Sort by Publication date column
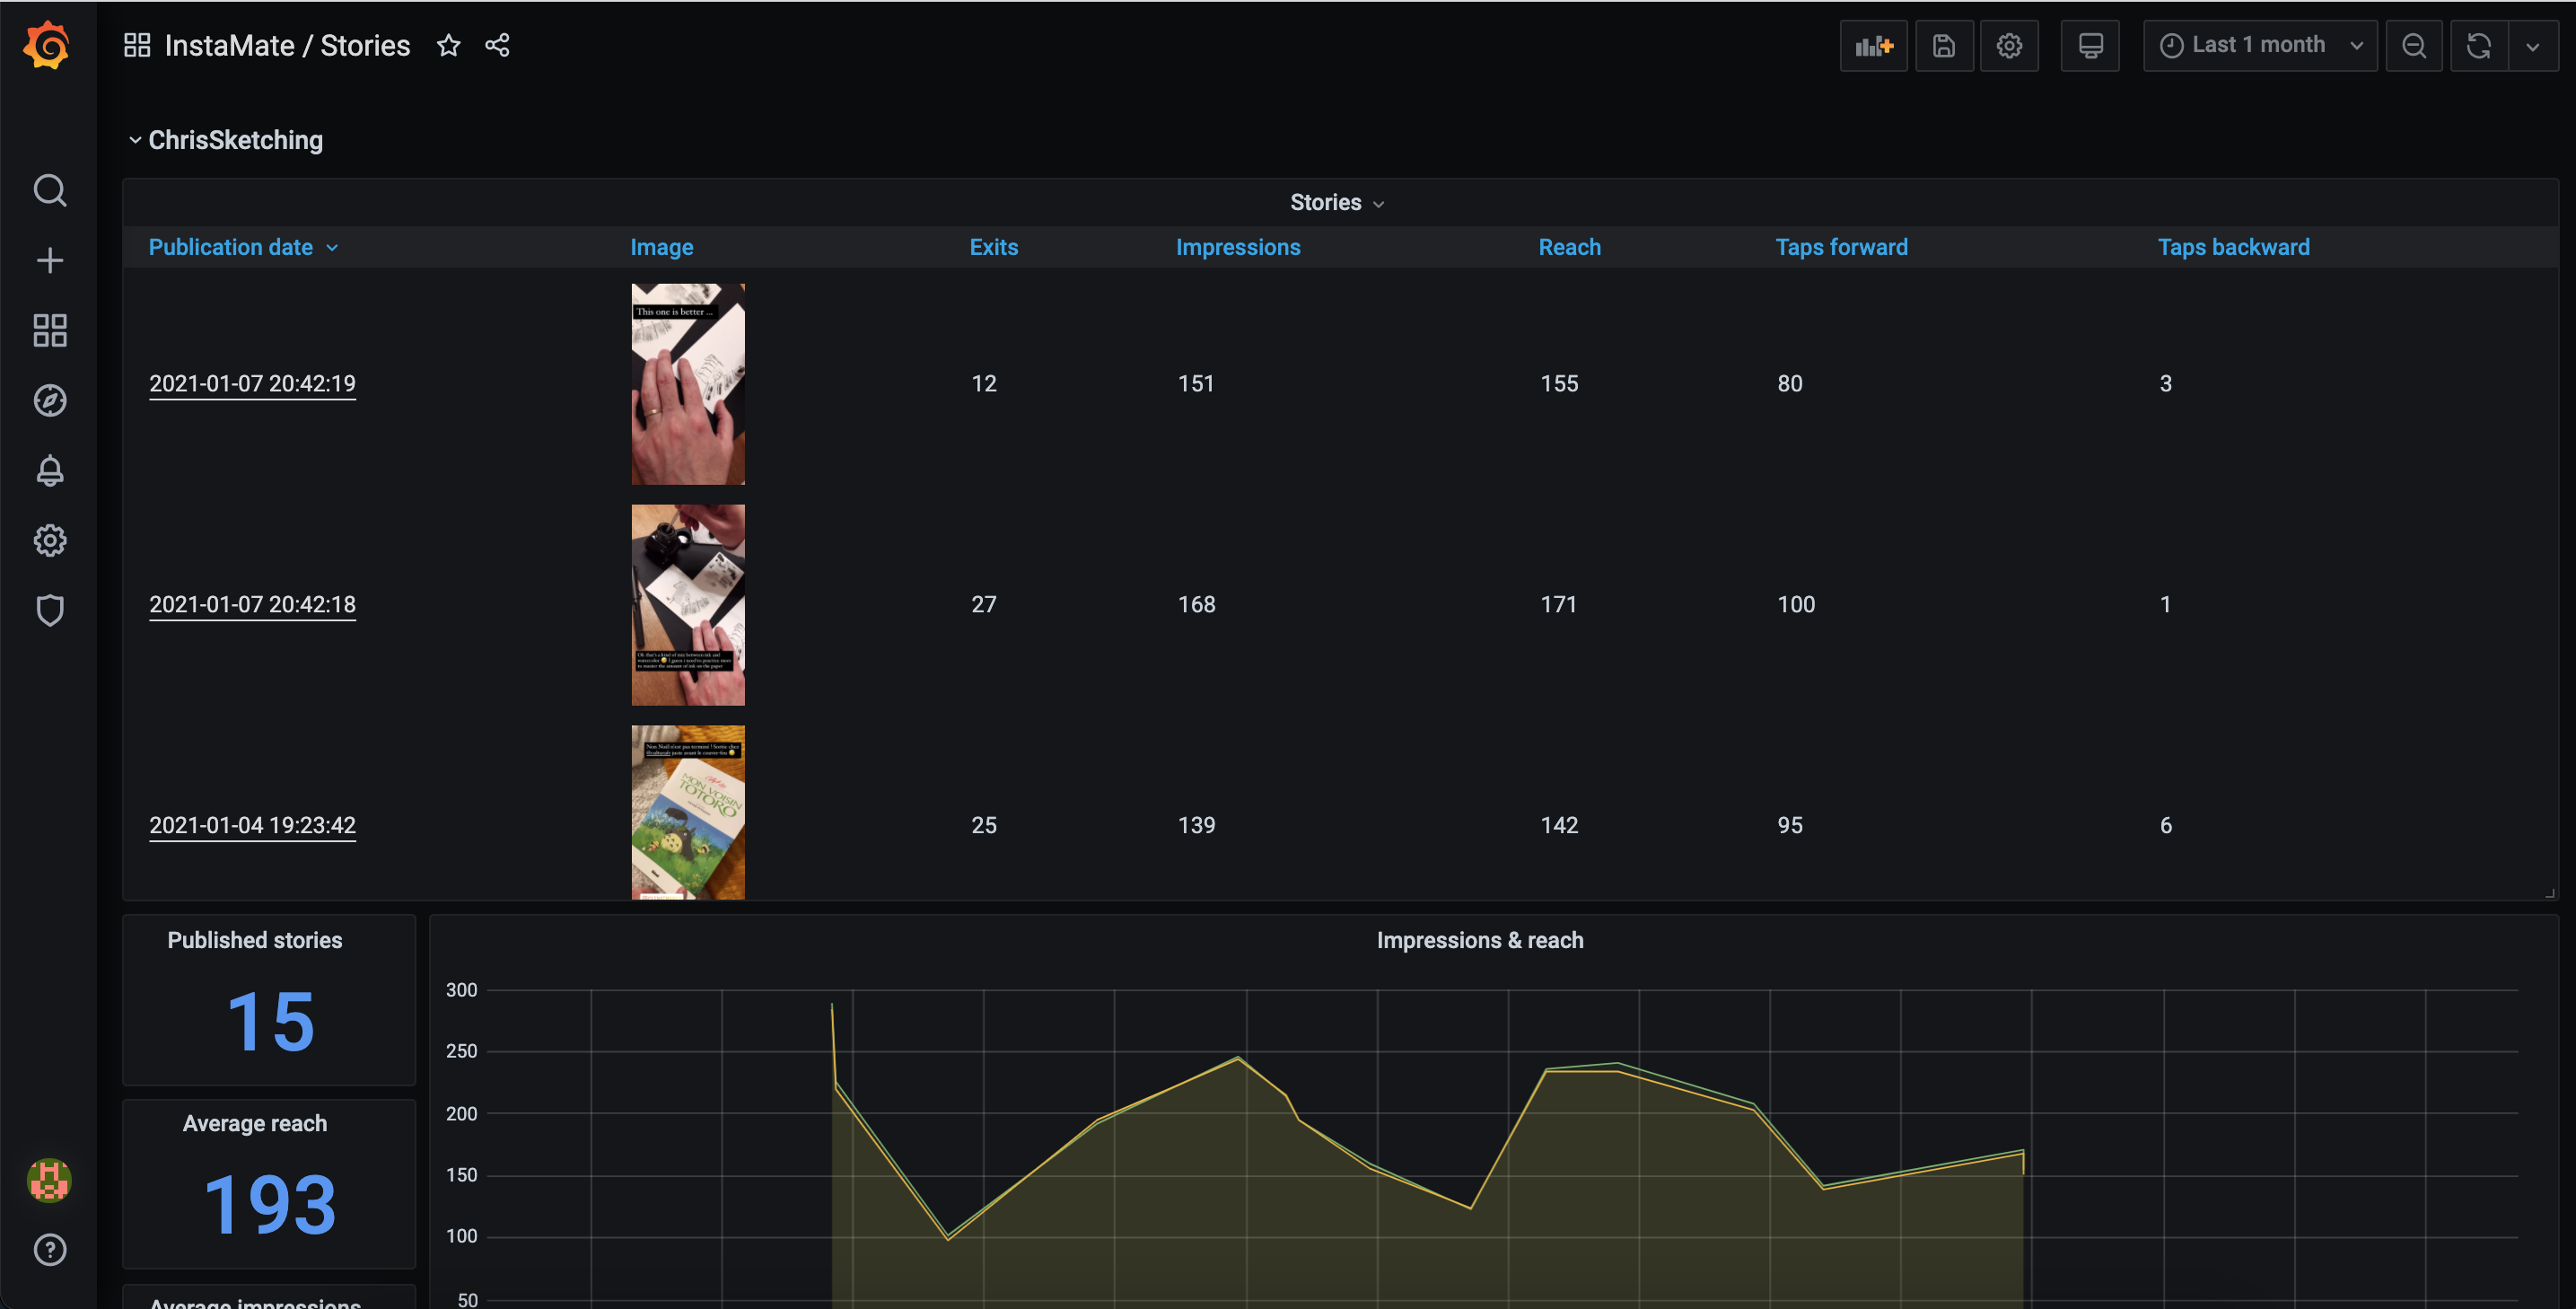 point(243,247)
